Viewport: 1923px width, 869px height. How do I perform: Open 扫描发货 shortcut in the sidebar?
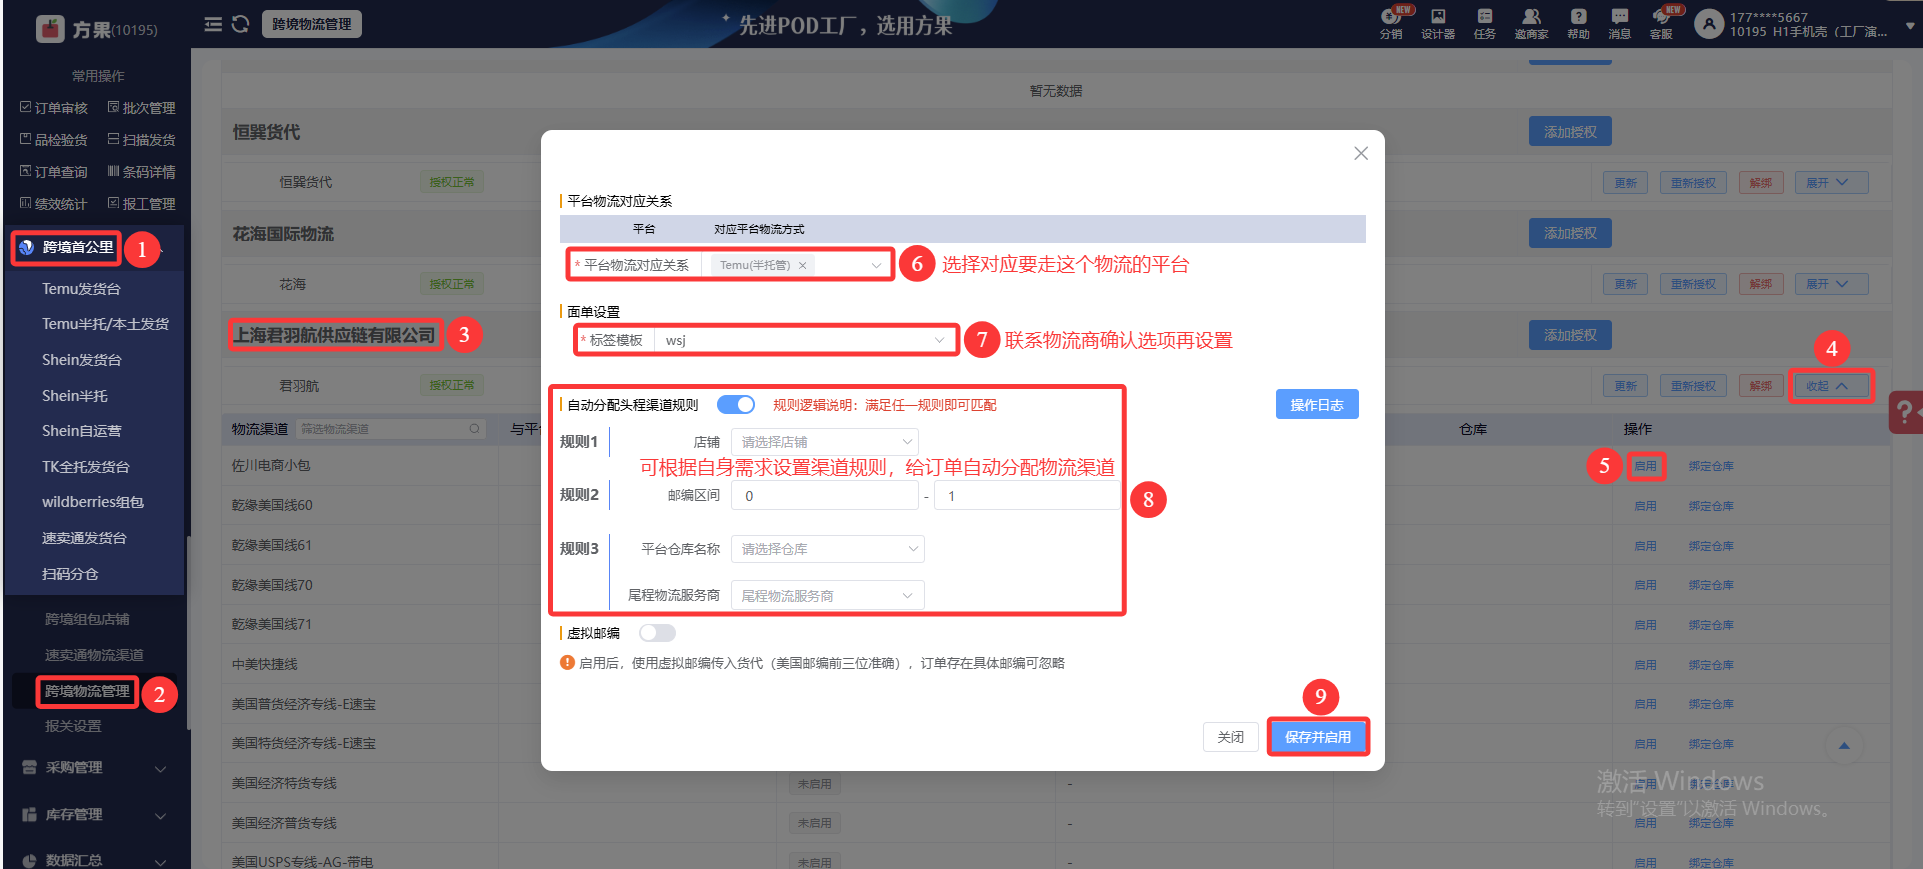(x=142, y=140)
